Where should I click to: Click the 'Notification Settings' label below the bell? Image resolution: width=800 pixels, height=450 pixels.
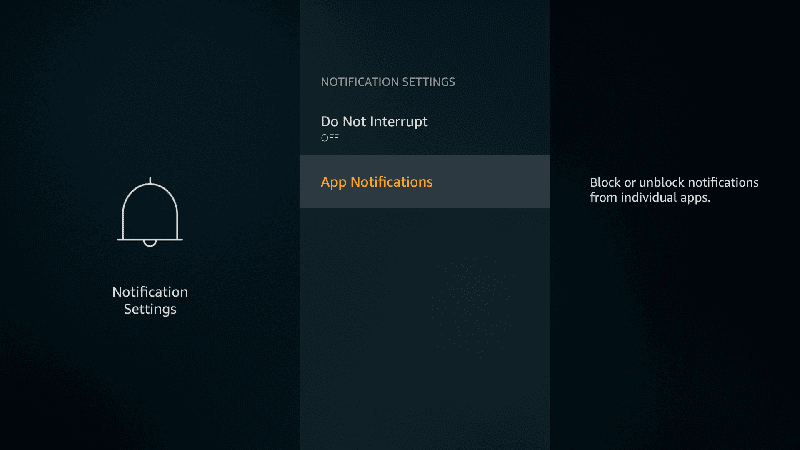(150, 301)
